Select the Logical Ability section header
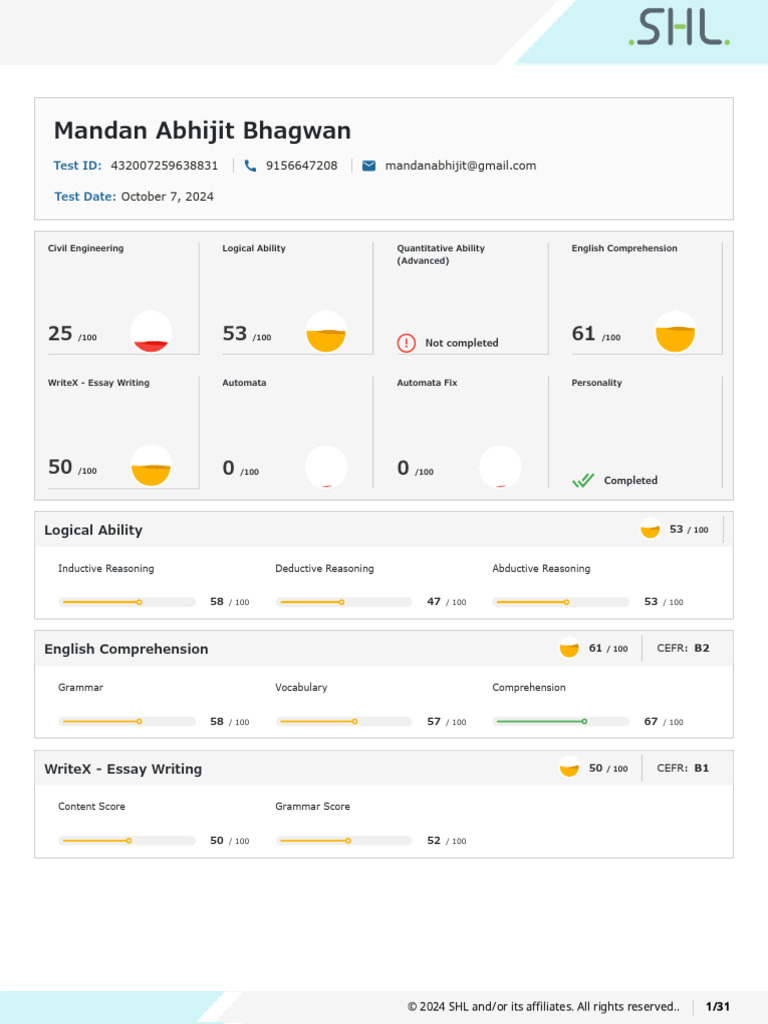The height and width of the screenshot is (1024, 768). point(94,530)
